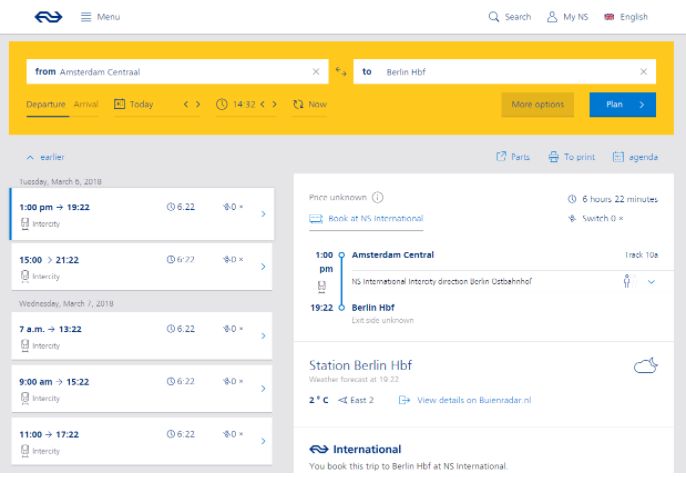This screenshot has height=477, width=686.
Task: Print the itinerary via To print
Action: pos(572,157)
